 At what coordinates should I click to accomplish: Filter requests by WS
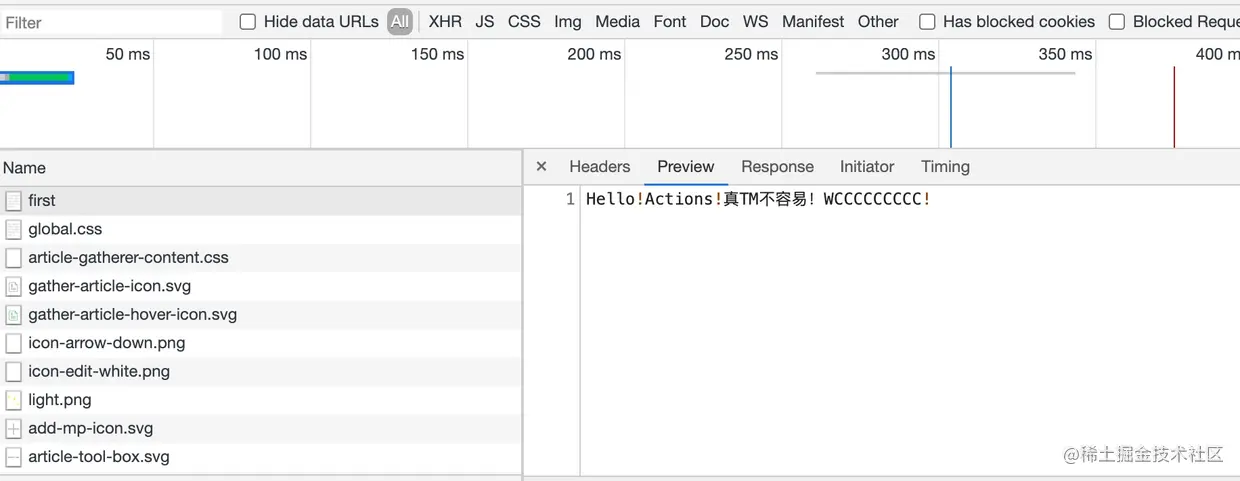[756, 22]
